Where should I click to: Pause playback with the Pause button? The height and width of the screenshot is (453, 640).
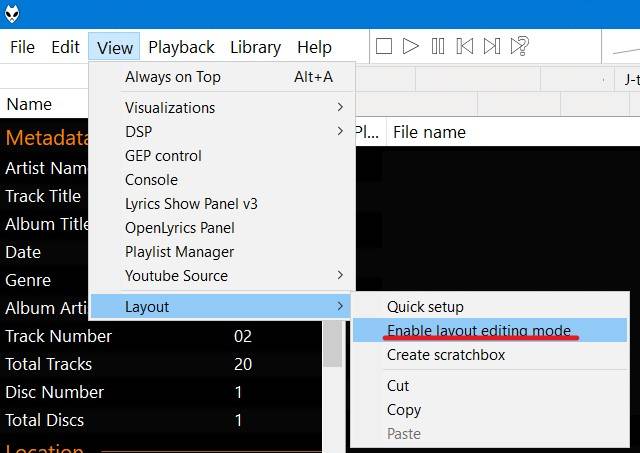pos(438,46)
